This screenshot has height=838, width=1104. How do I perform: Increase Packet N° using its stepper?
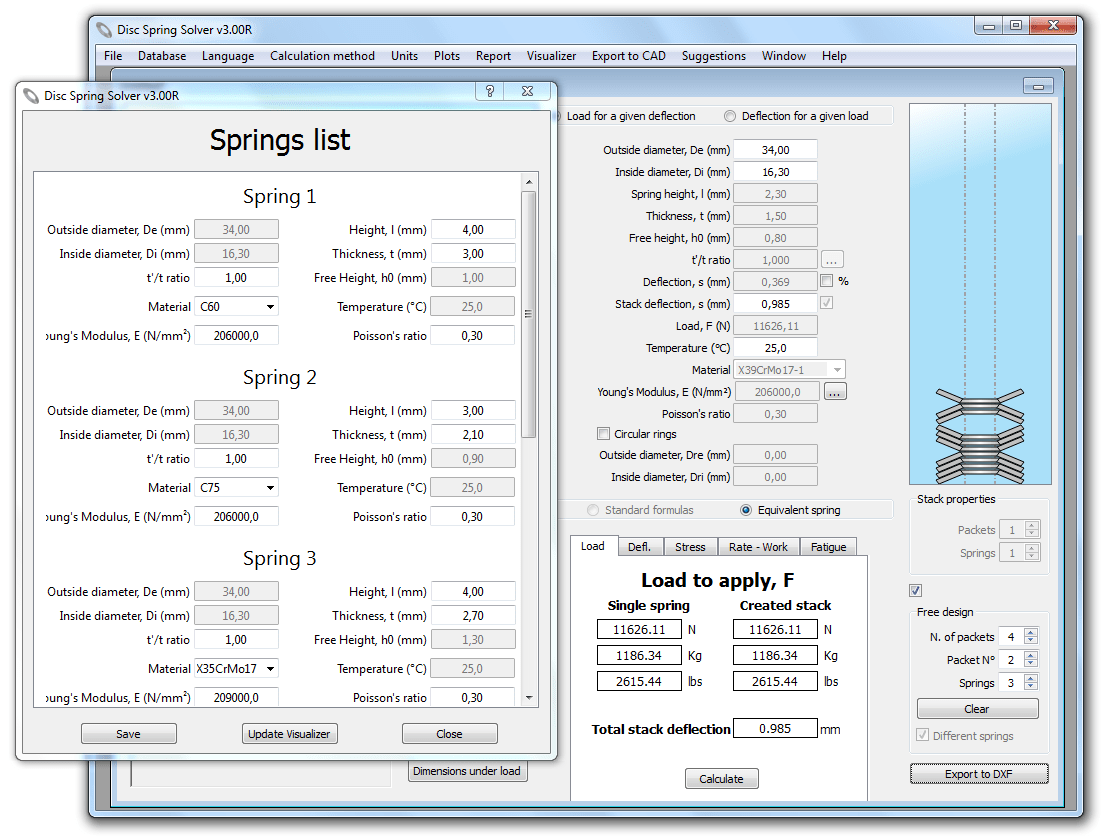[x=1031, y=655]
